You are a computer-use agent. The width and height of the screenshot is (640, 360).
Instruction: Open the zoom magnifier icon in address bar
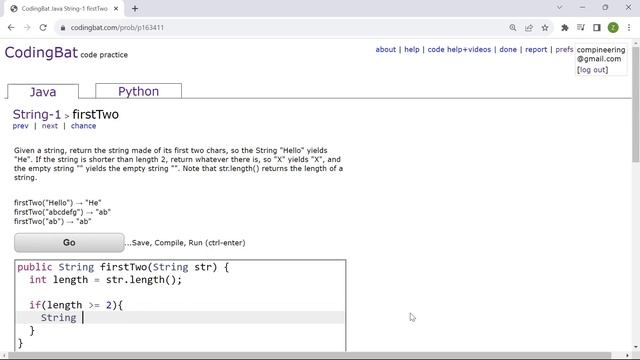(x=513, y=28)
